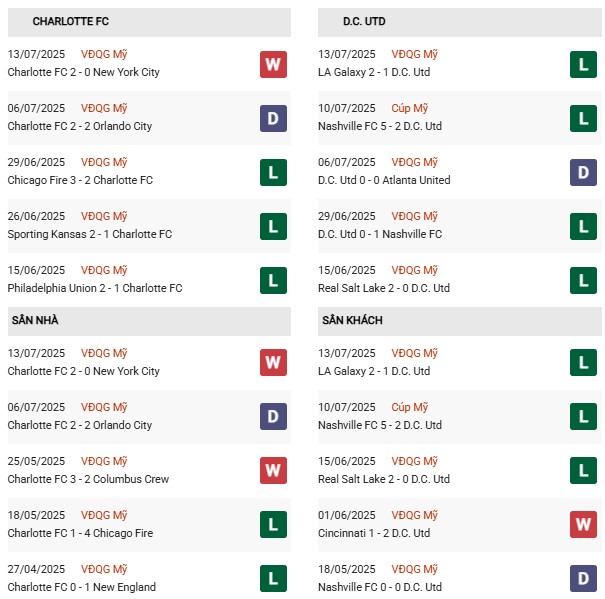Open the CHARLOTTE FC section header
This screenshot has height=599, width=605.
(x=70, y=21)
